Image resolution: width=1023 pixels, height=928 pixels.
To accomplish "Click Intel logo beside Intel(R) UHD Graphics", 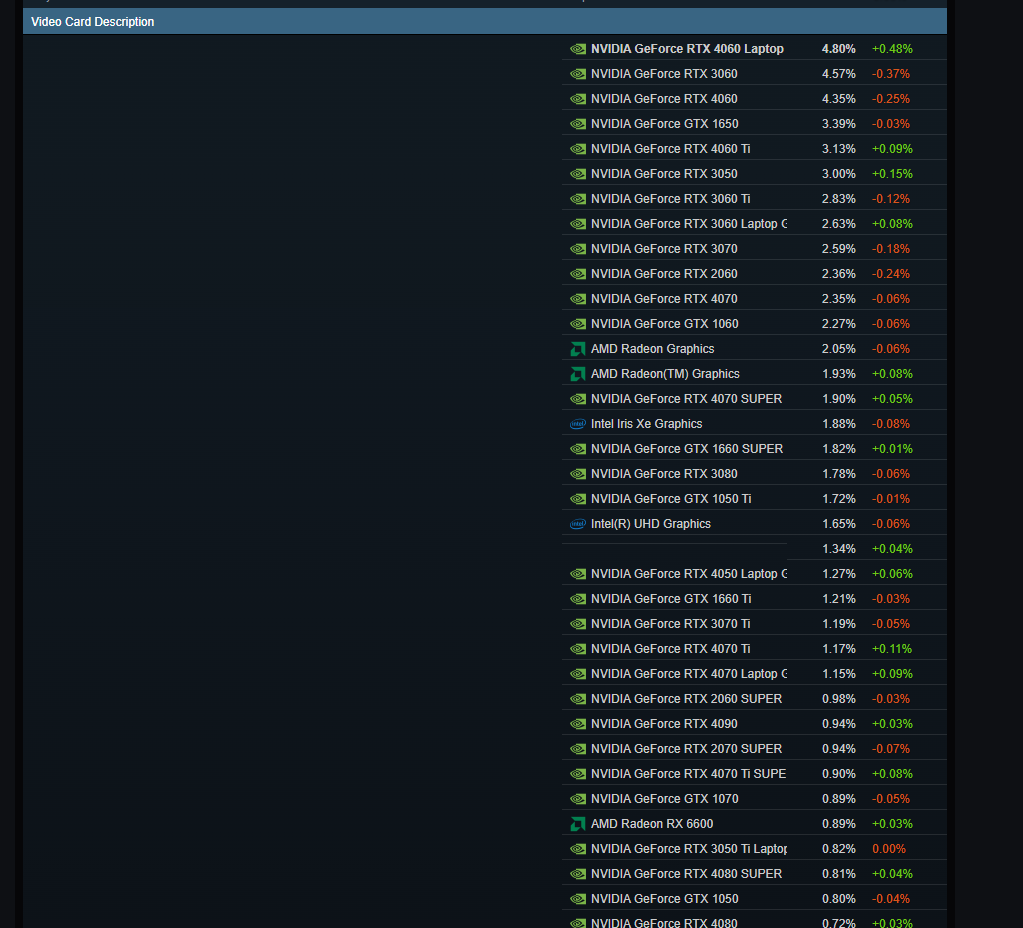I will [x=578, y=524].
